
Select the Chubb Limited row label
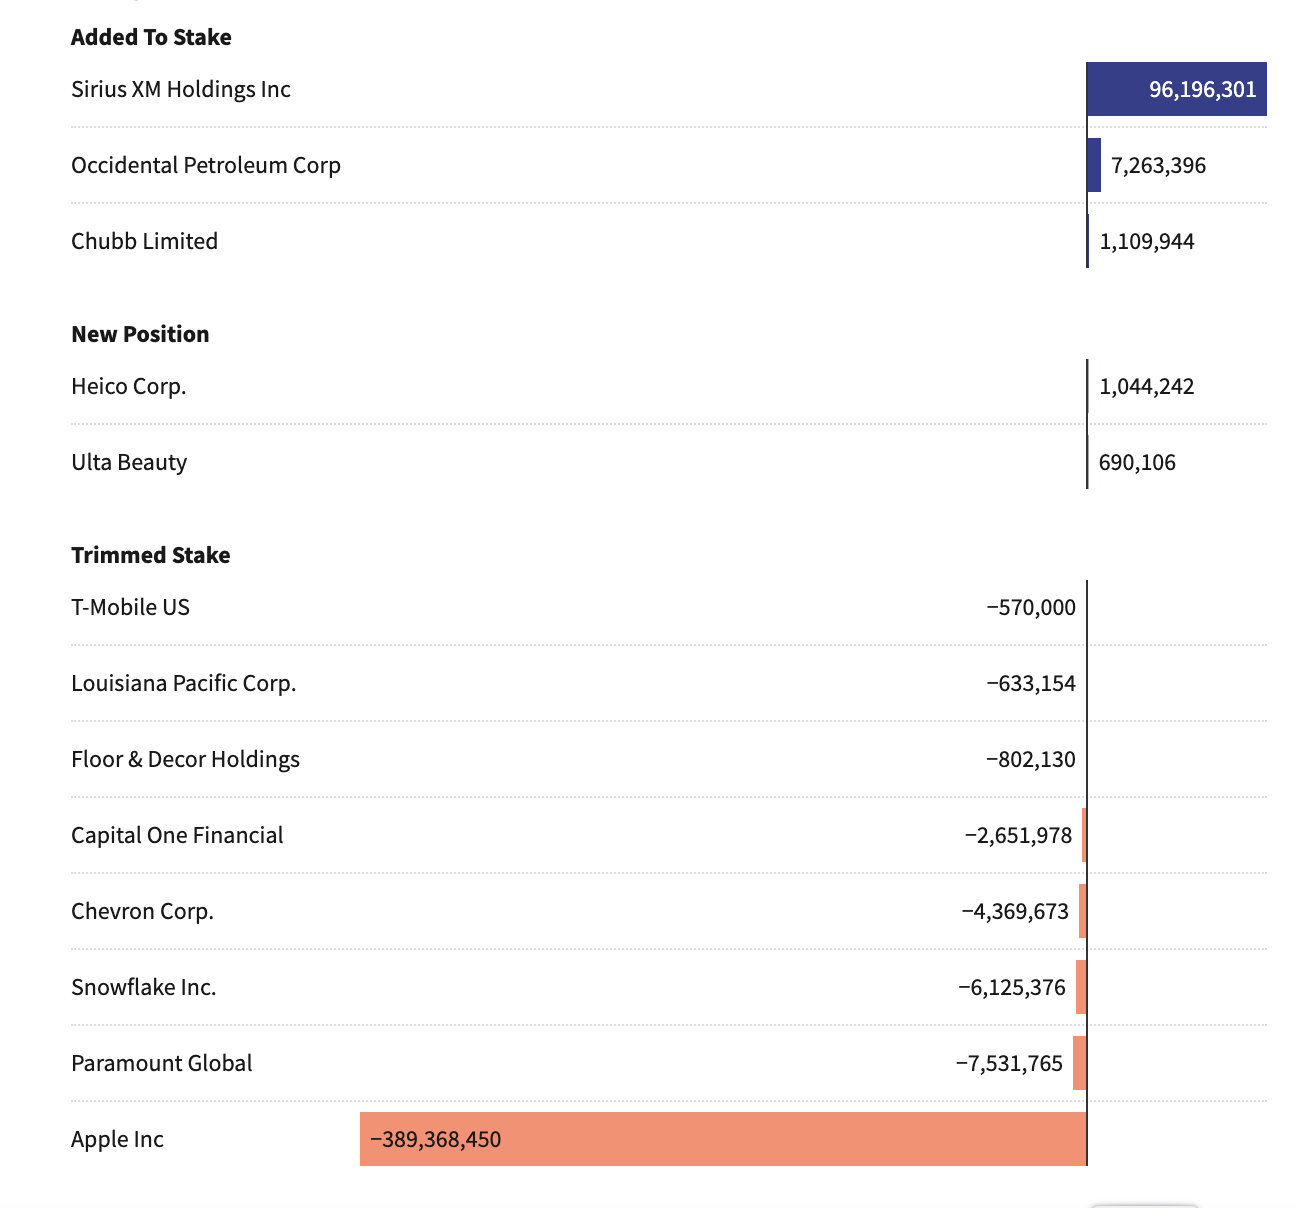click(x=144, y=241)
